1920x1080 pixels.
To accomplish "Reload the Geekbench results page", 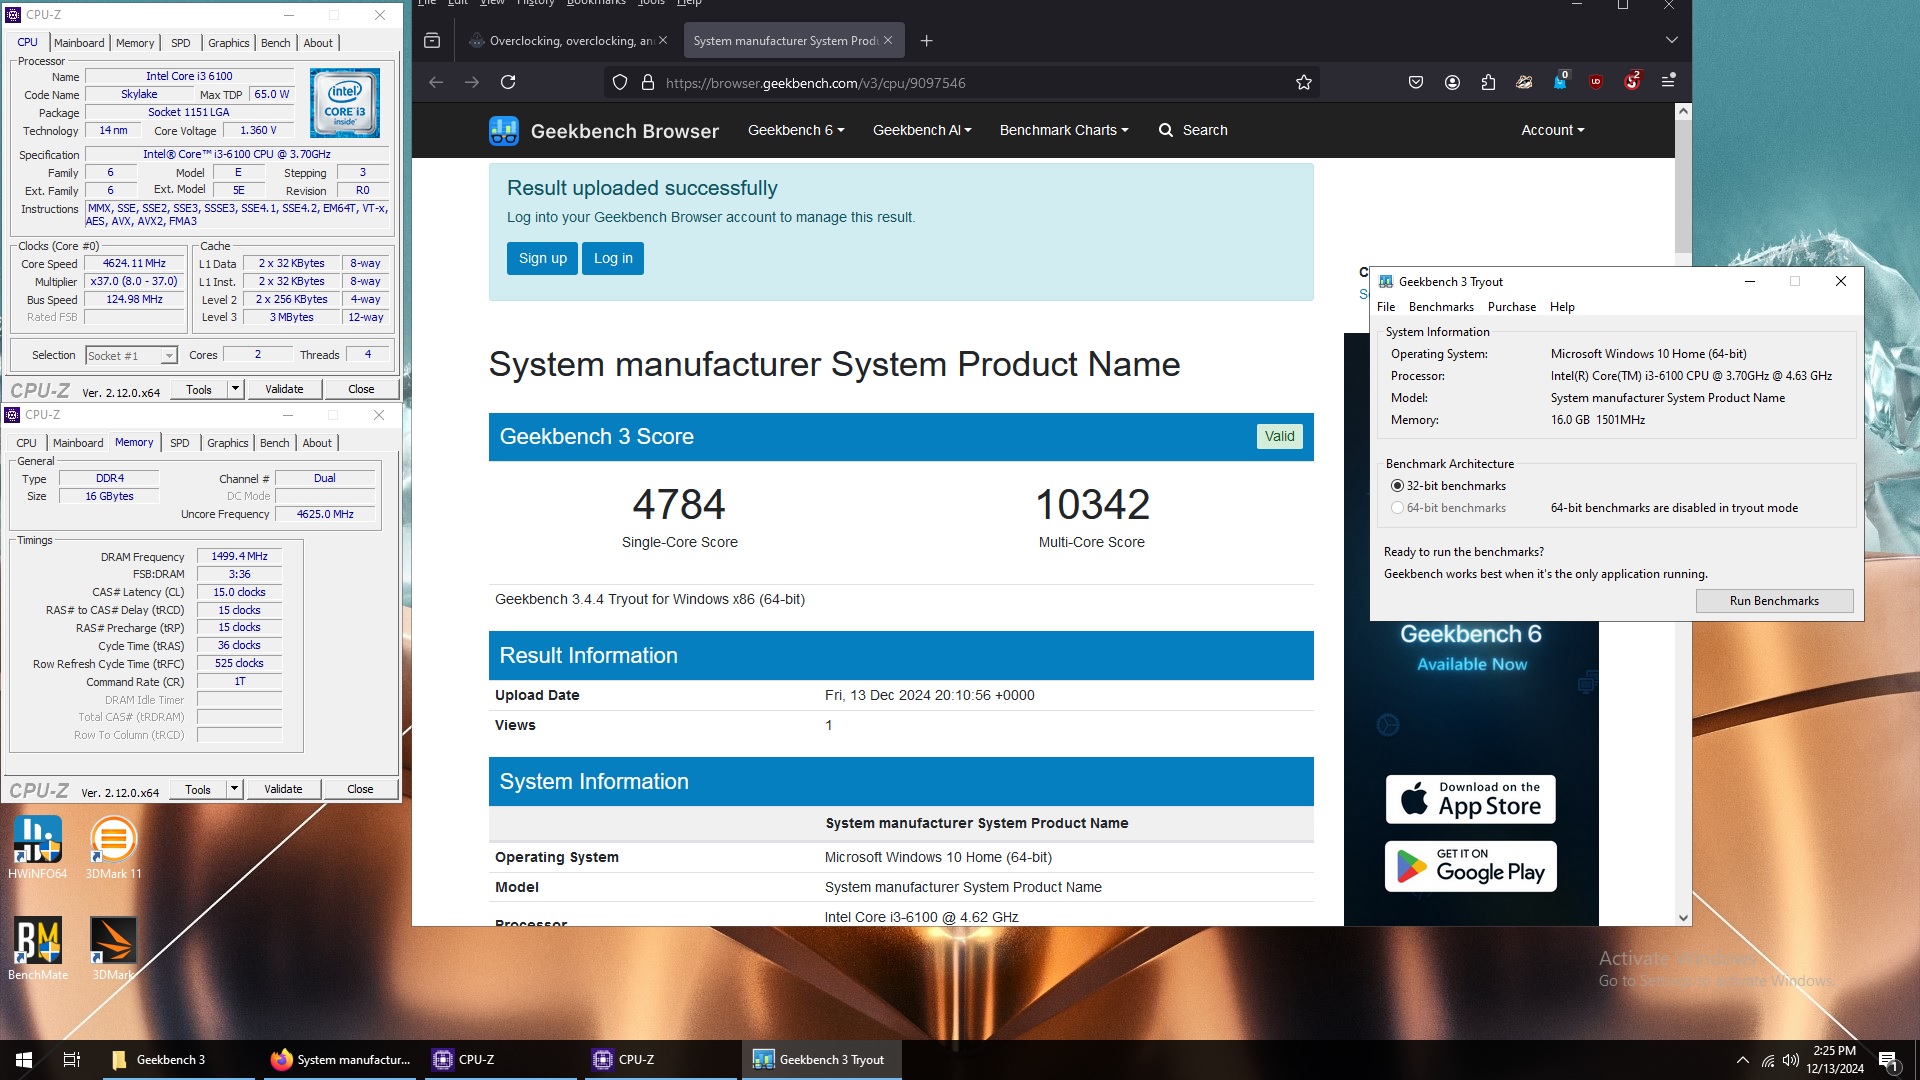I will [508, 83].
